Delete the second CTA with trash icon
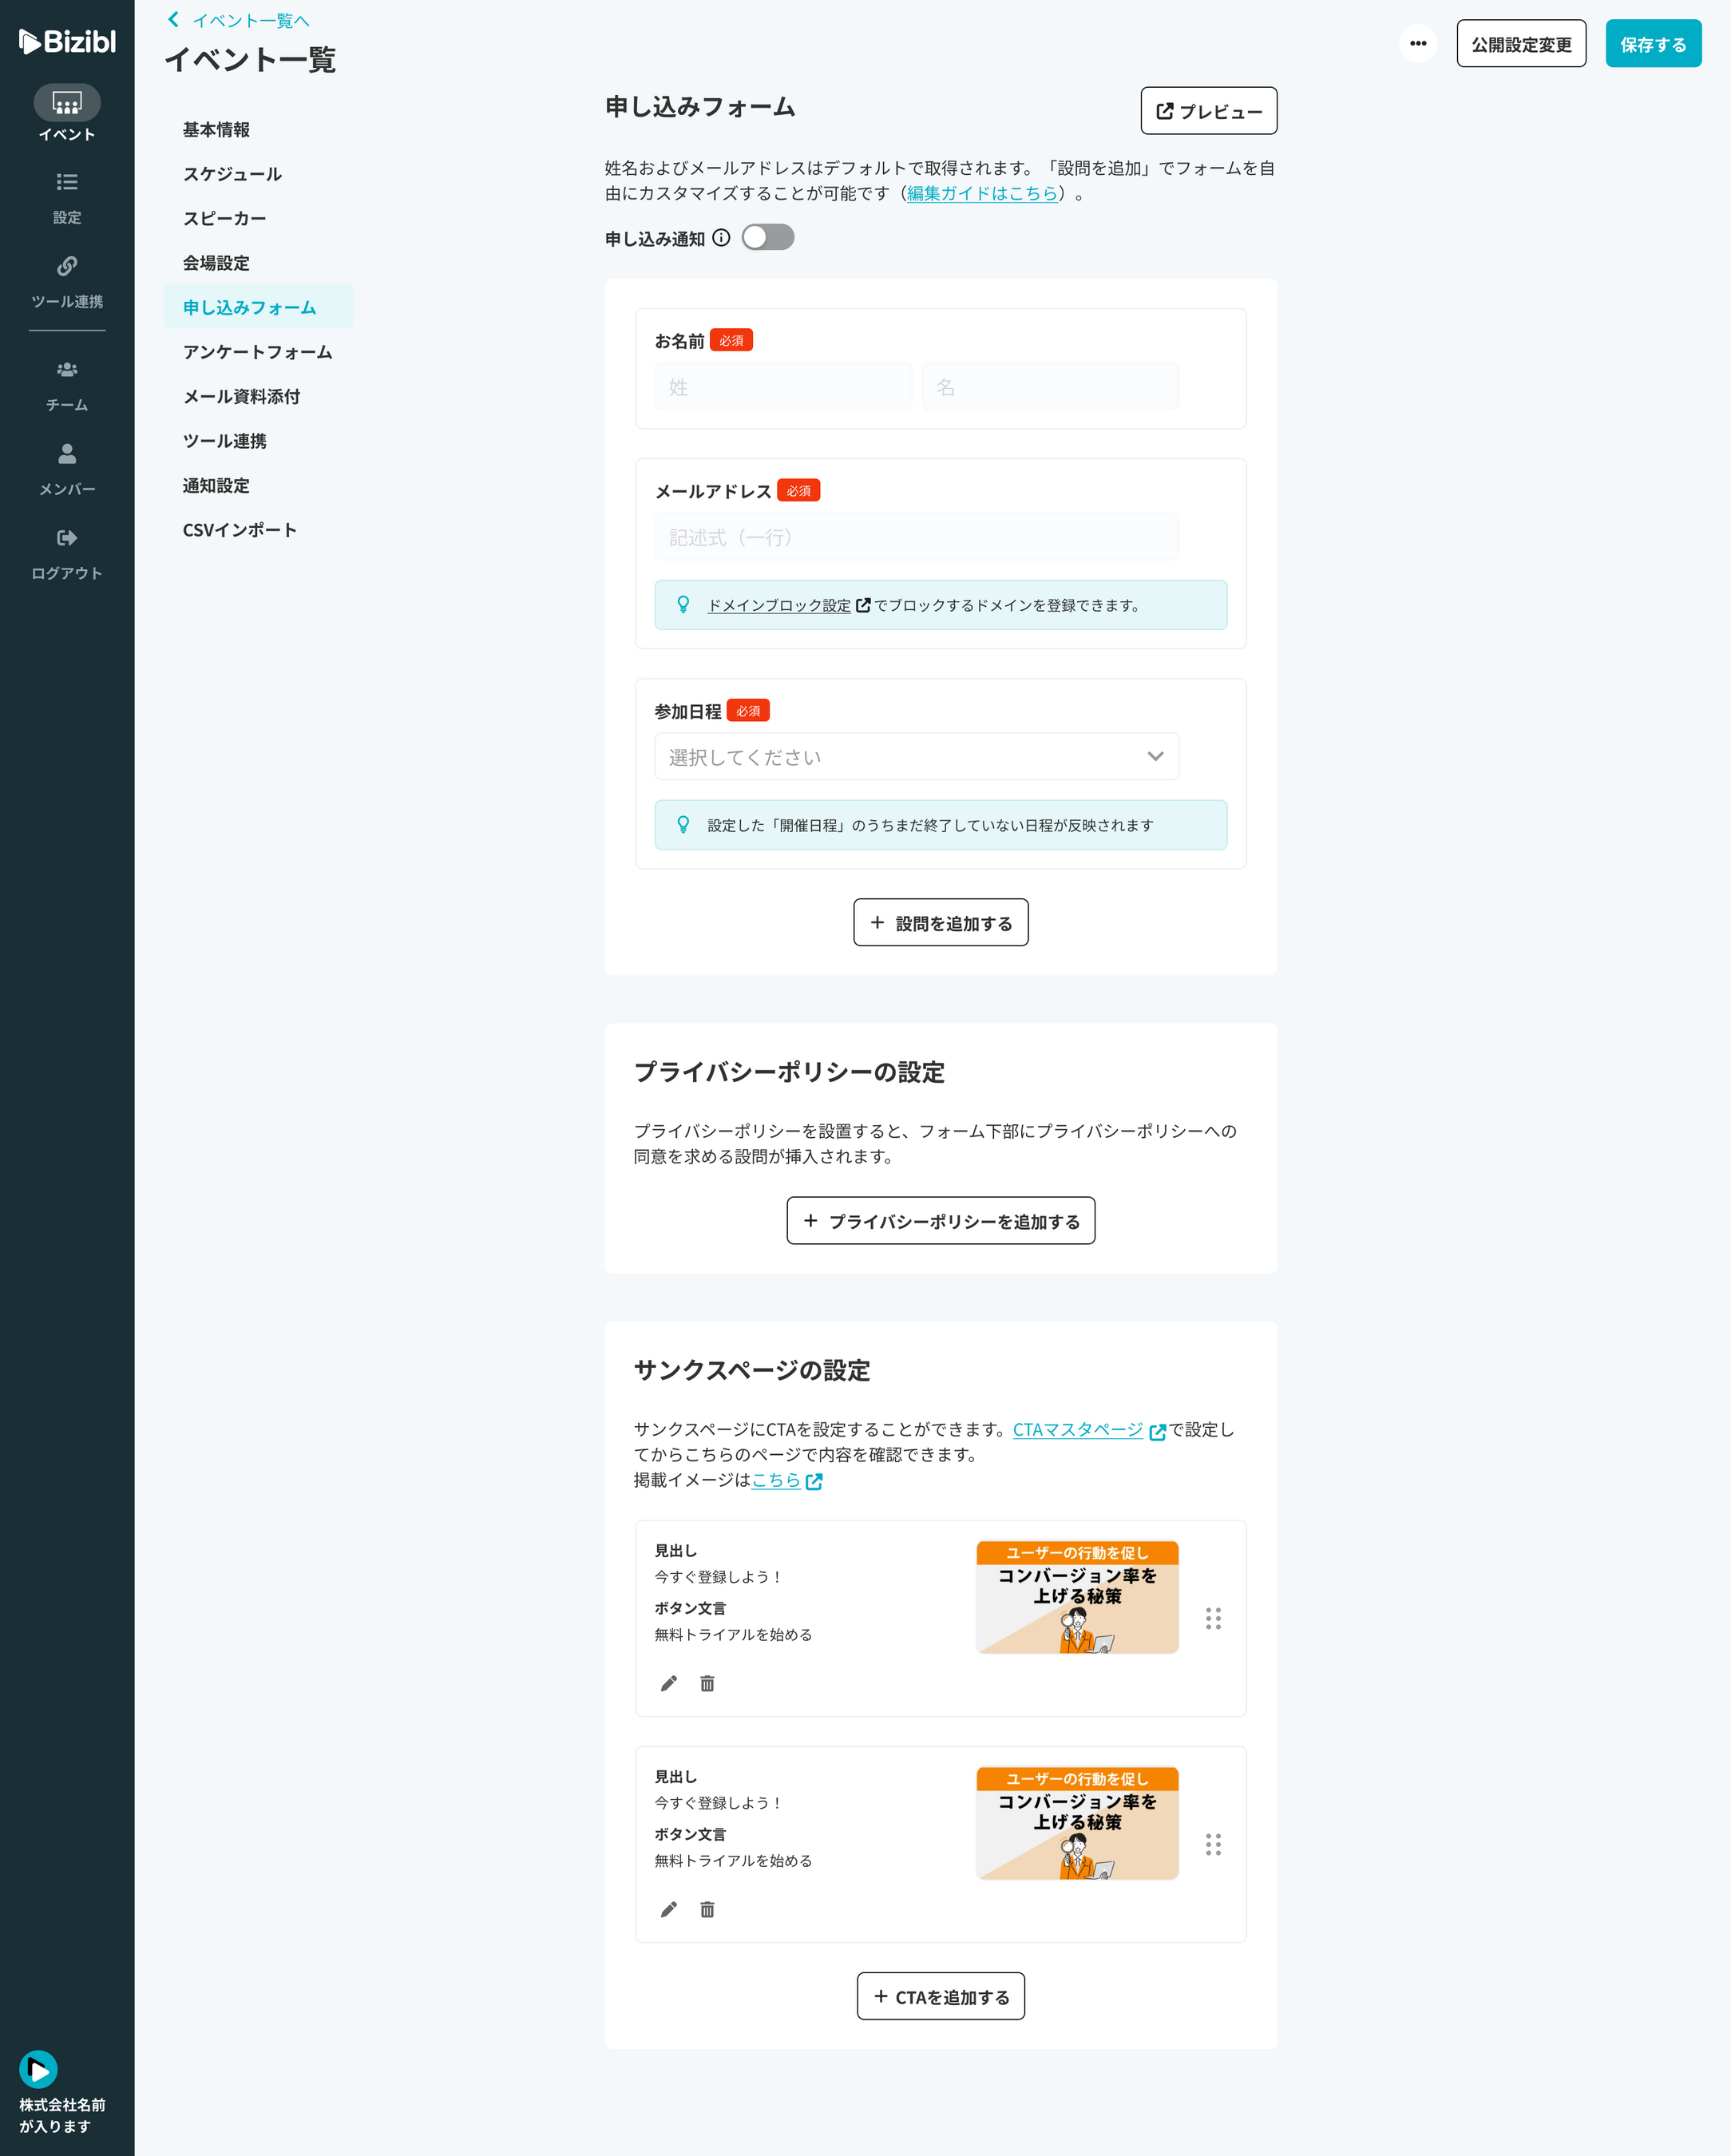This screenshot has width=1731, height=2156. 707,1910
